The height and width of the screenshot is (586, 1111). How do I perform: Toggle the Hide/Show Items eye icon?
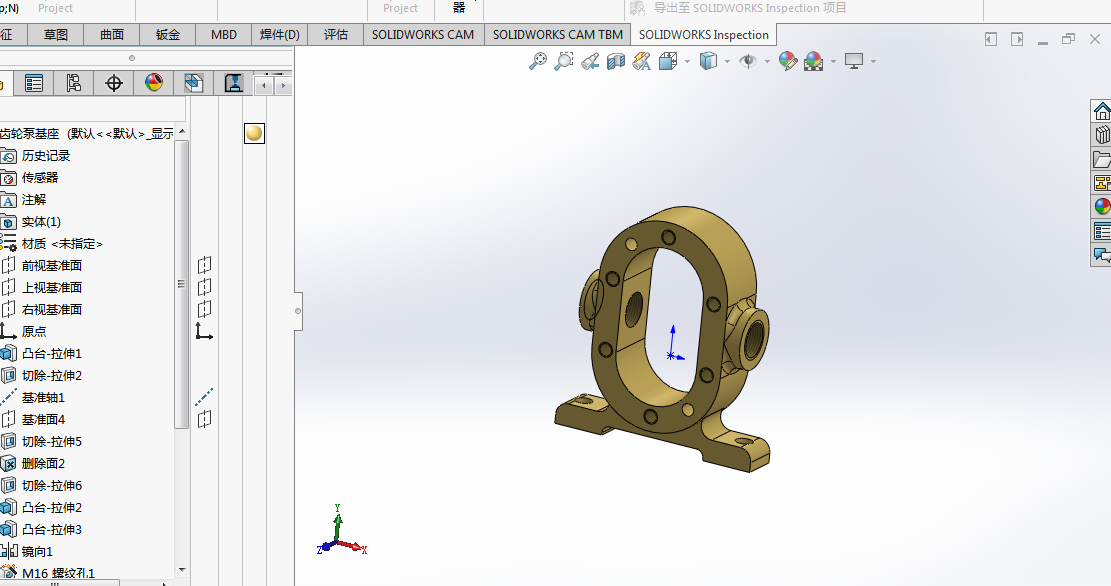click(x=748, y=62)
